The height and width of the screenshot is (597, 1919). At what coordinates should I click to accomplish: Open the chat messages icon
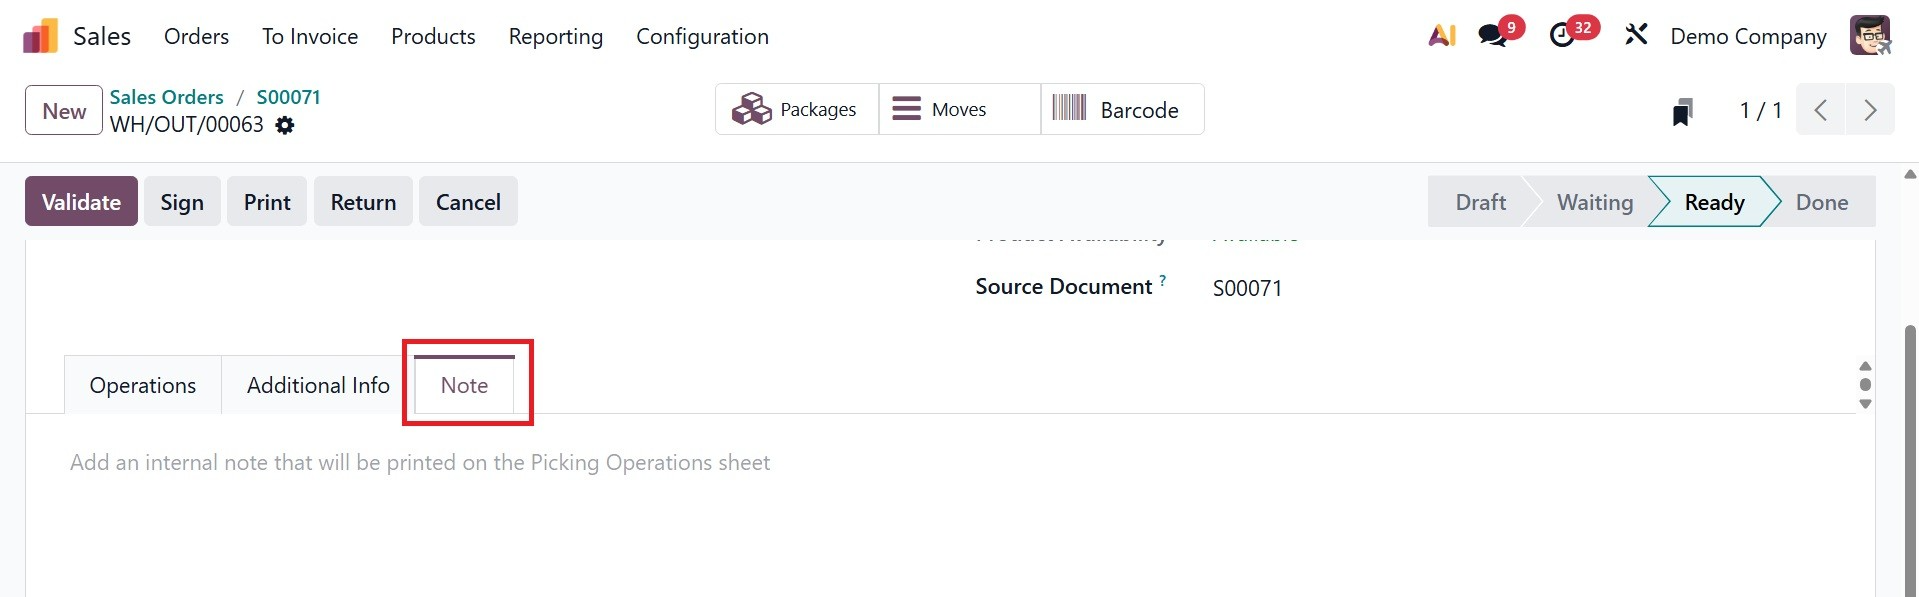point(1493,36)
